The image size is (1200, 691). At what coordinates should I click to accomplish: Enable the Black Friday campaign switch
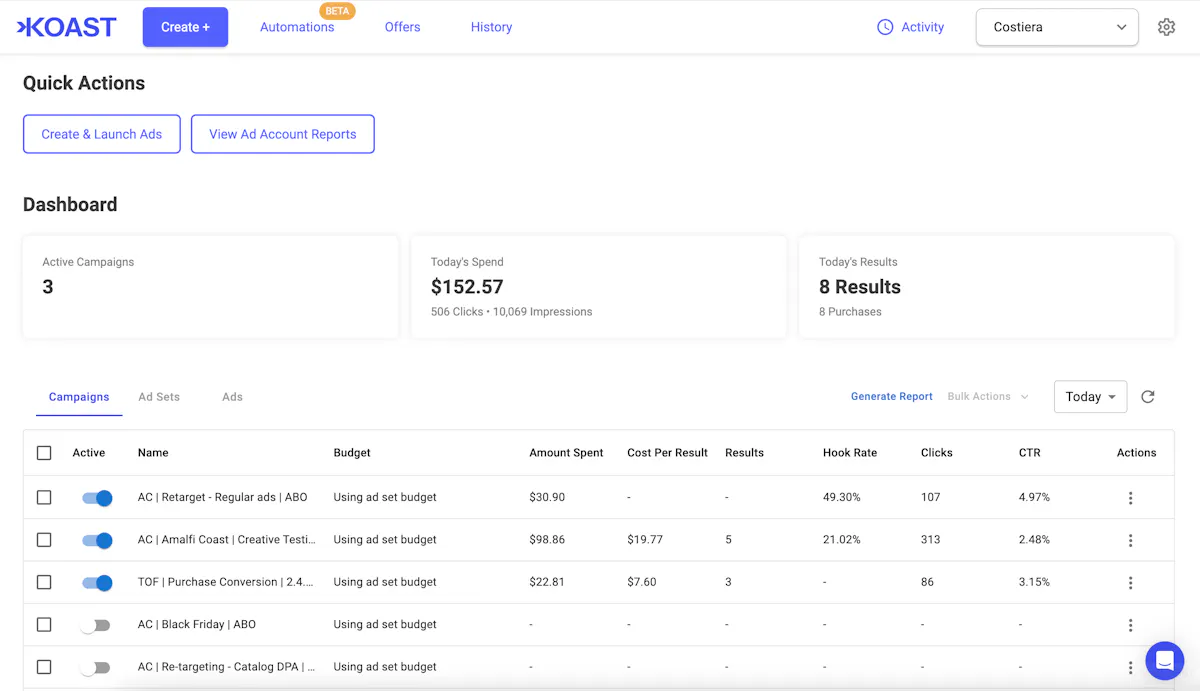point(96,625)
